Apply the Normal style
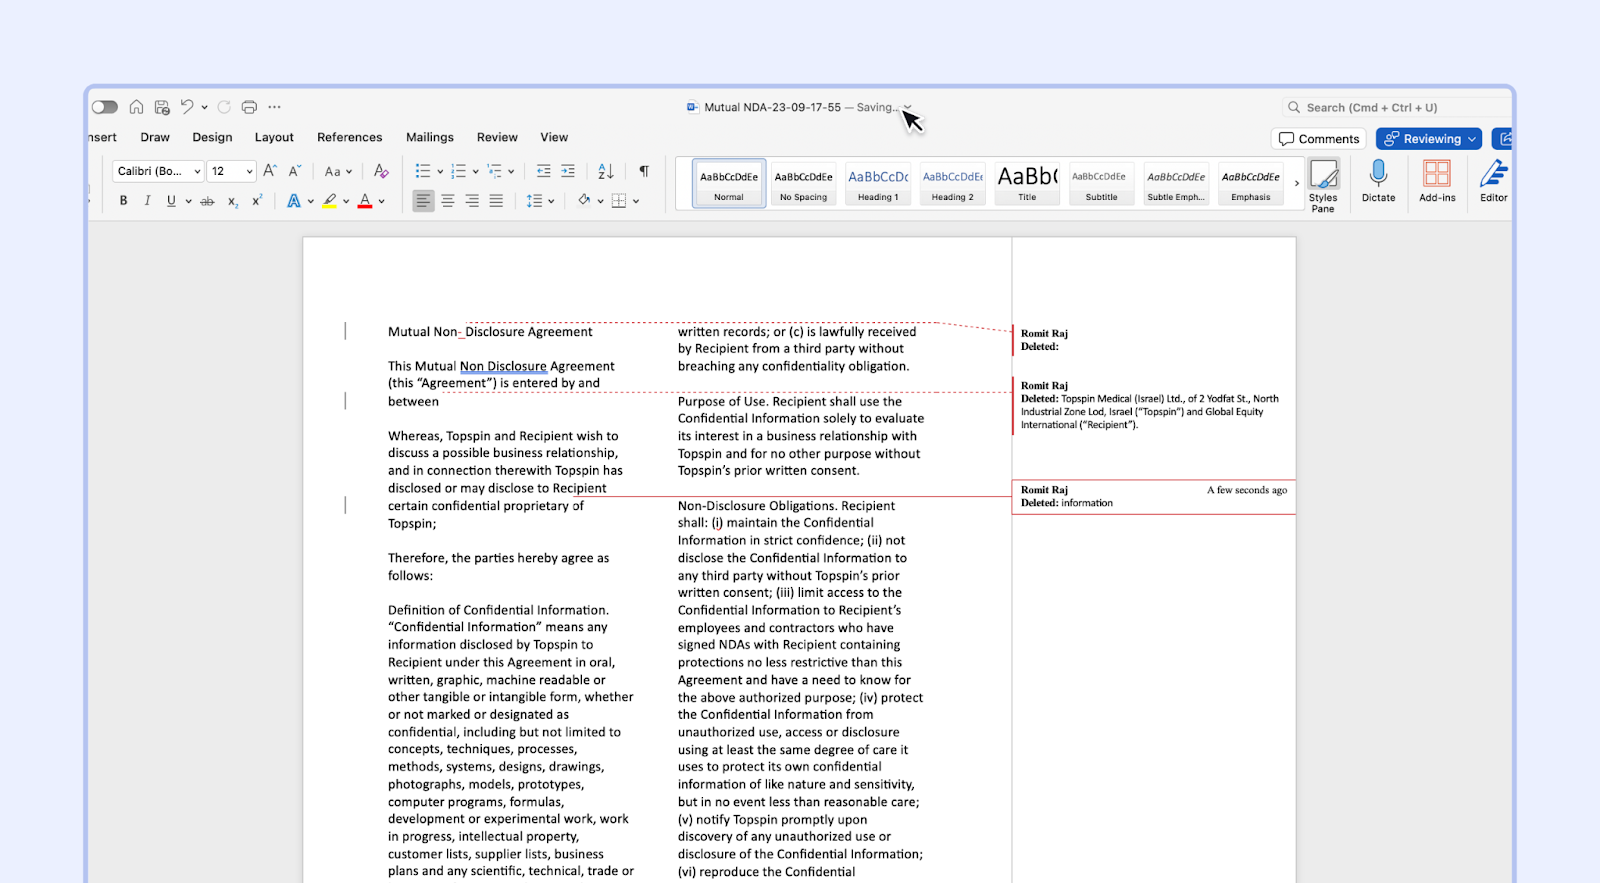Viewport: 1600px width, 883px height. coord(729,183)
